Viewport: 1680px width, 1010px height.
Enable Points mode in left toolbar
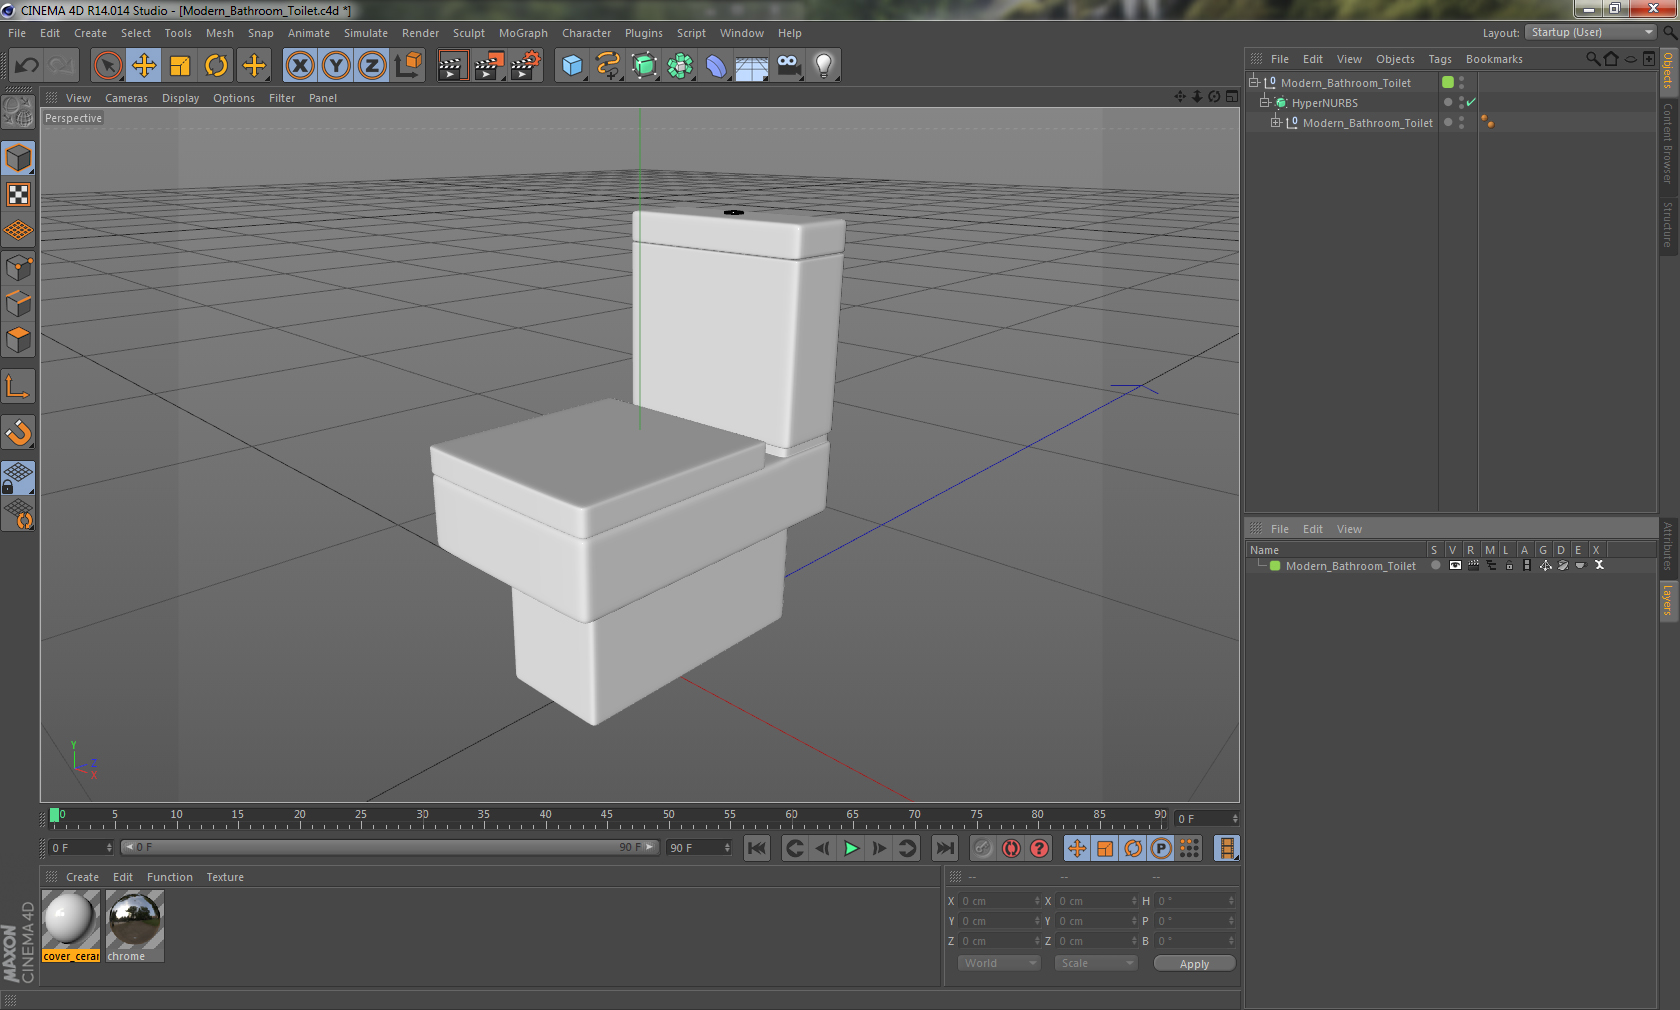(x=18, y=268)
